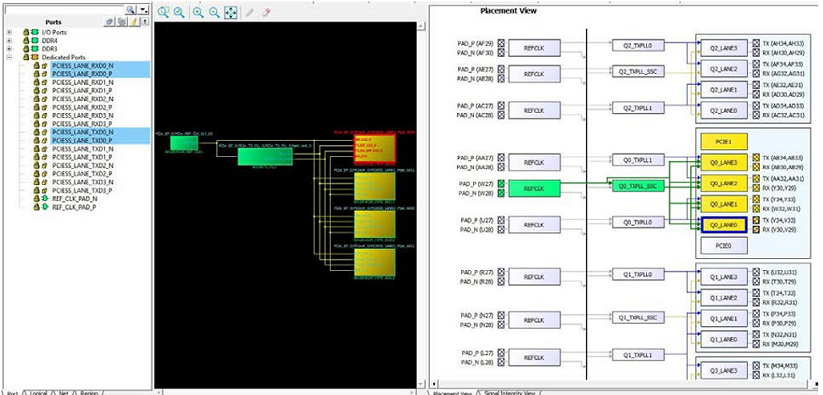Click the broom highlight icon in the Ports header
This screenshot has width=823, height=395.
tap(134, 22)
